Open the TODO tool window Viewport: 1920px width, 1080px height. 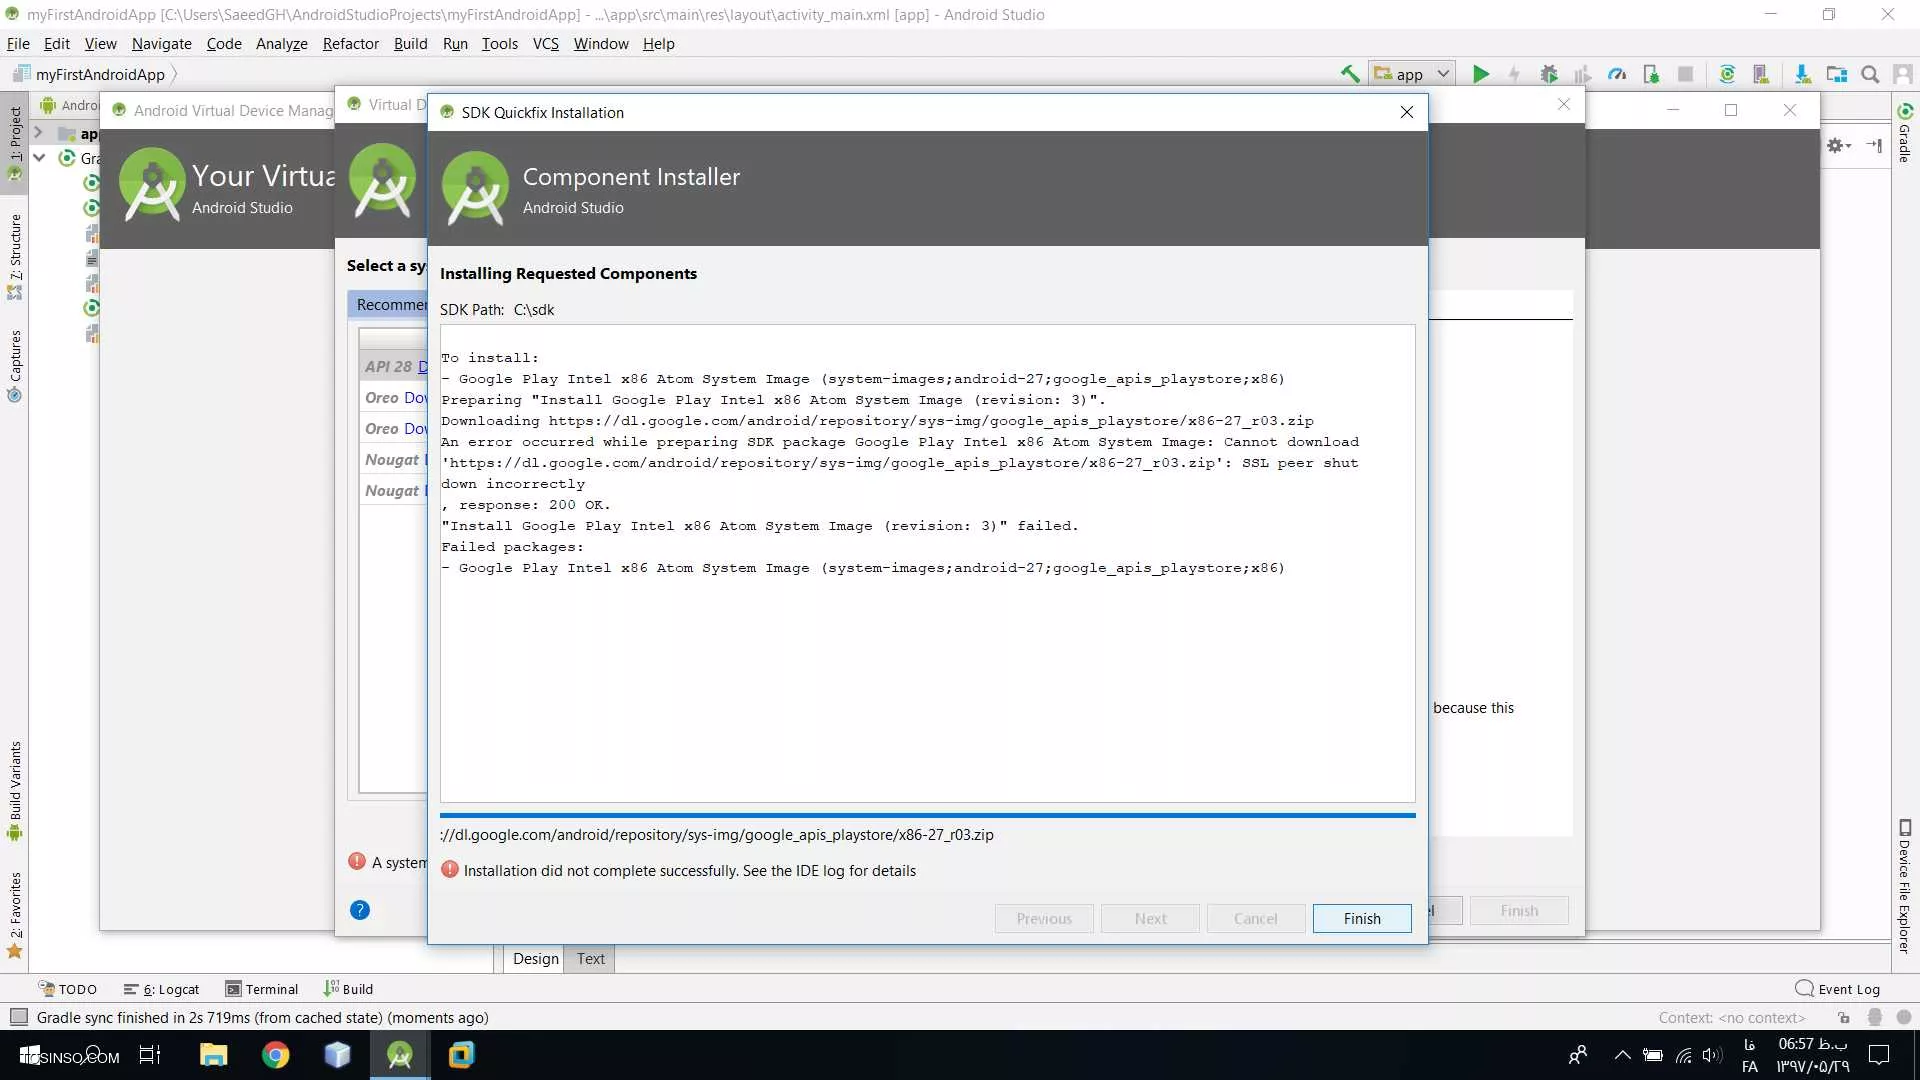[x=68, y=989]
